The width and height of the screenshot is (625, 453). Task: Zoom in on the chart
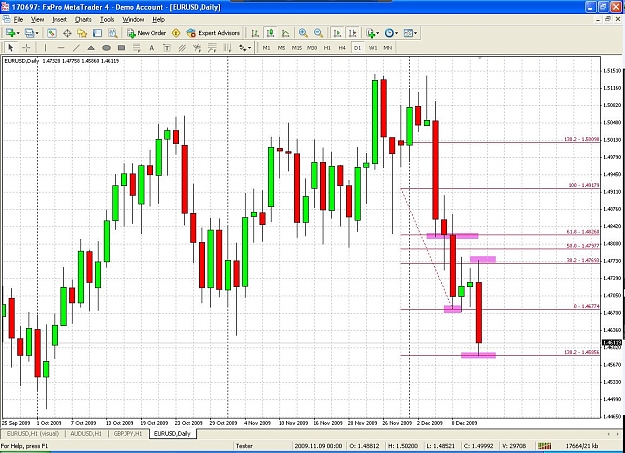click(303, 33)
